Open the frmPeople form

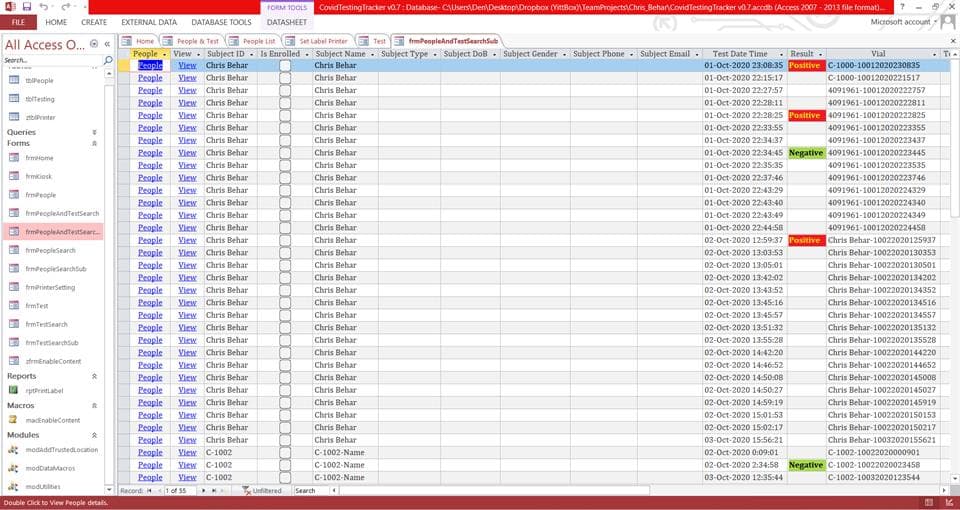(40, 195)
